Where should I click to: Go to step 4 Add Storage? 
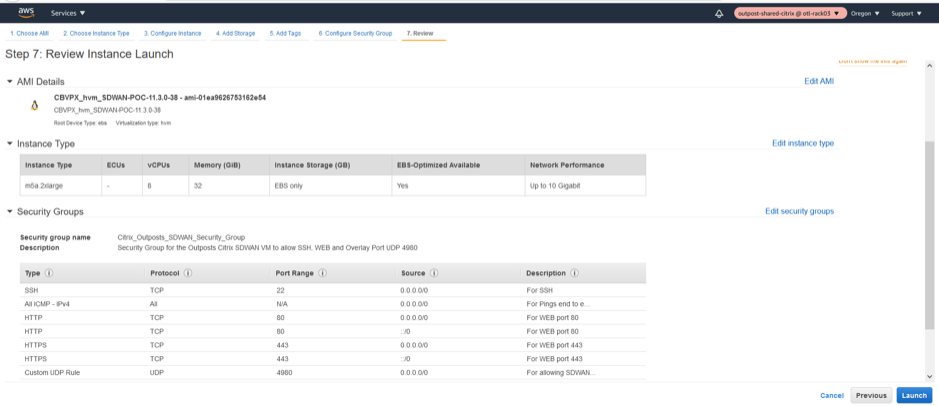[x=235, y=34]
